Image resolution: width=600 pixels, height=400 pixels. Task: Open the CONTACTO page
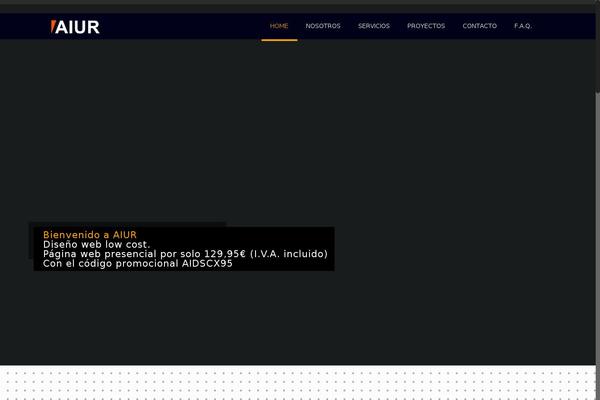479,26
